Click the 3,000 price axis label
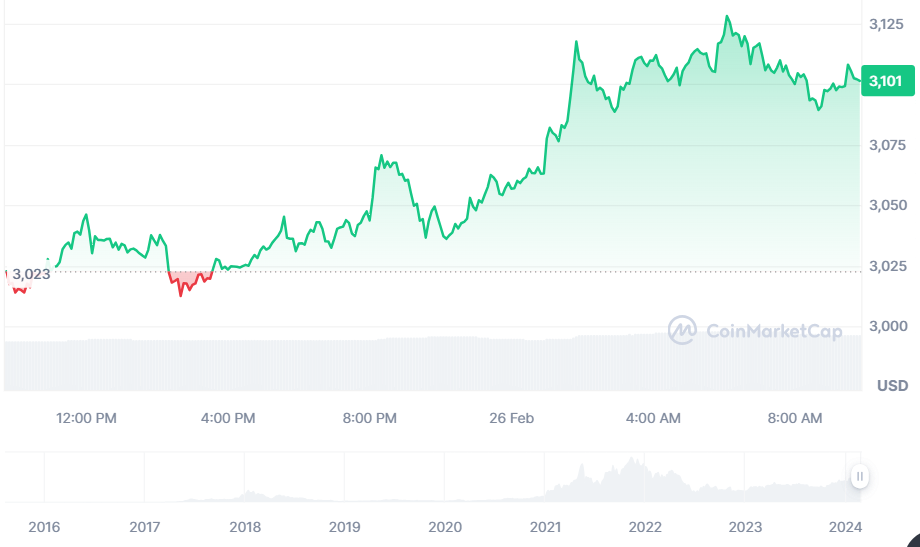 888,326
